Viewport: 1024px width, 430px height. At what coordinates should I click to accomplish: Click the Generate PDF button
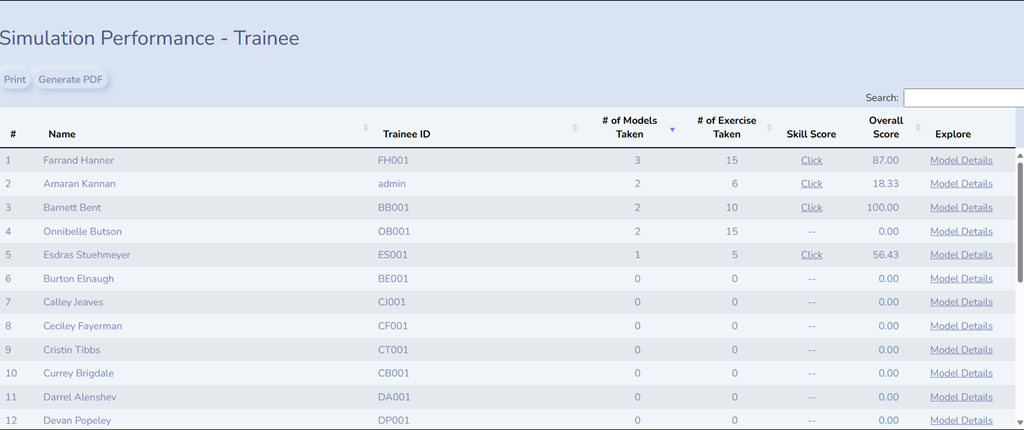coord(71,80)
